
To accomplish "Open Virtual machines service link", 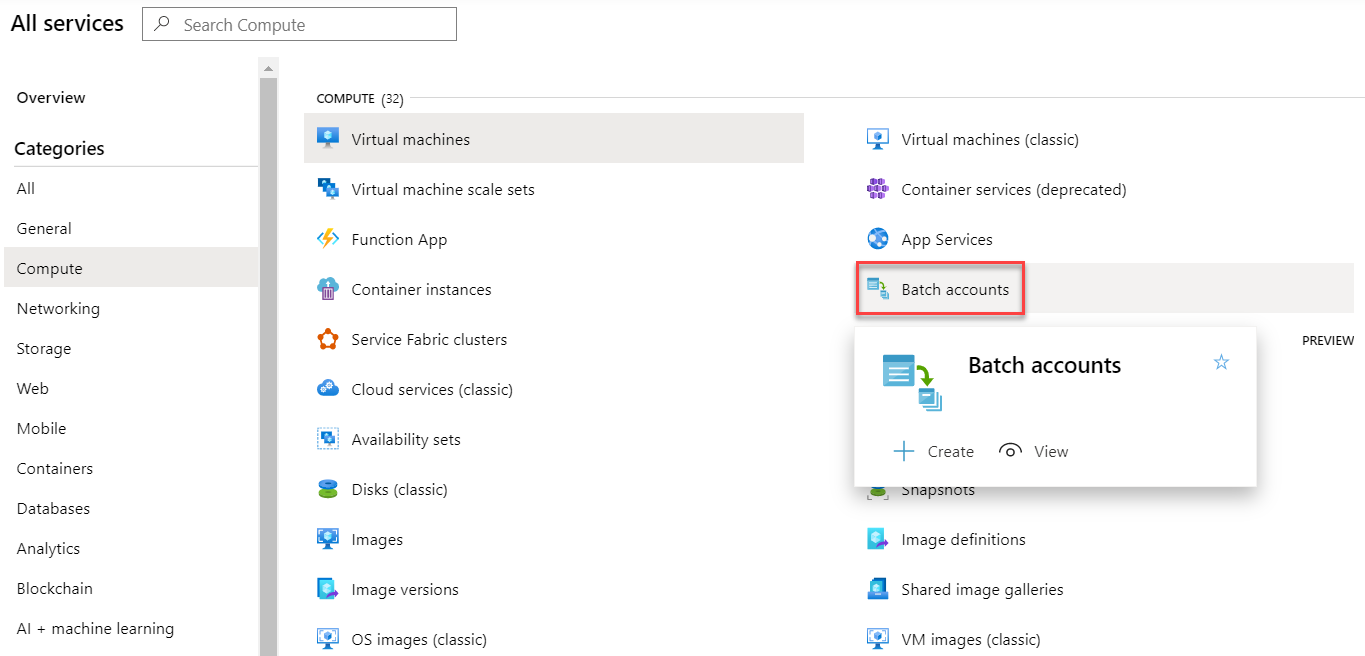I will (411, 139).
